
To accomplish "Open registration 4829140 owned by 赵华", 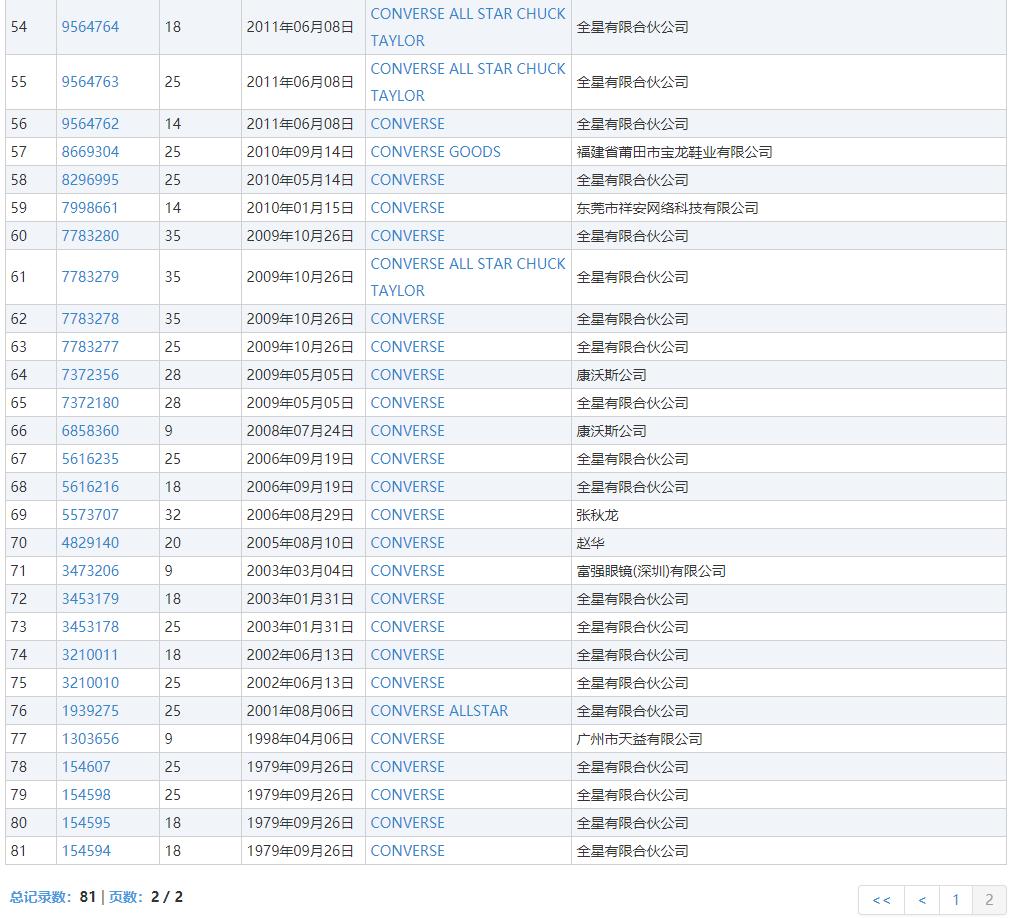I will (x=90, y=542).
